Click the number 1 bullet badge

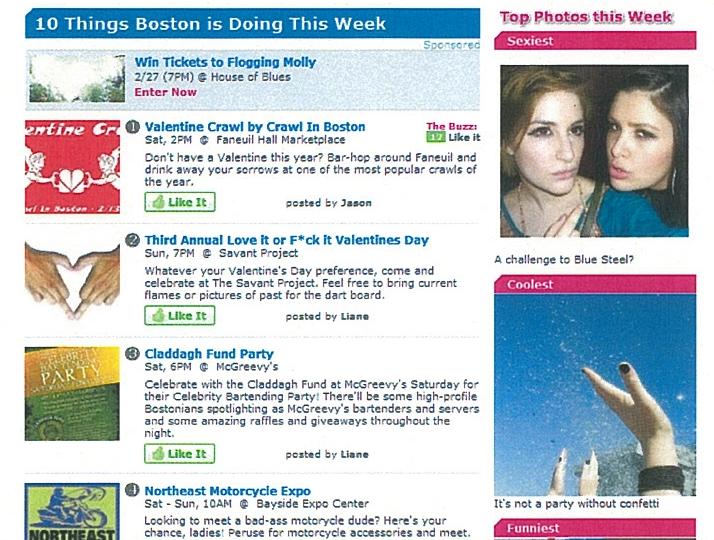point(132,127)
